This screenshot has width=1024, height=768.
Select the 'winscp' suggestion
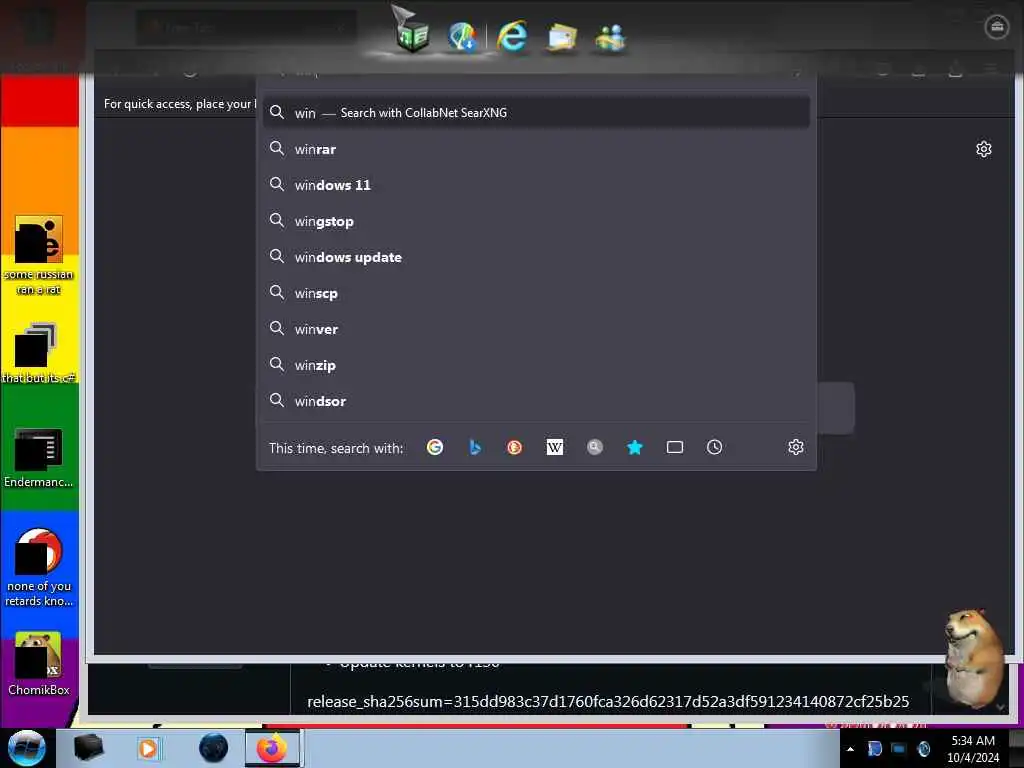536,293
